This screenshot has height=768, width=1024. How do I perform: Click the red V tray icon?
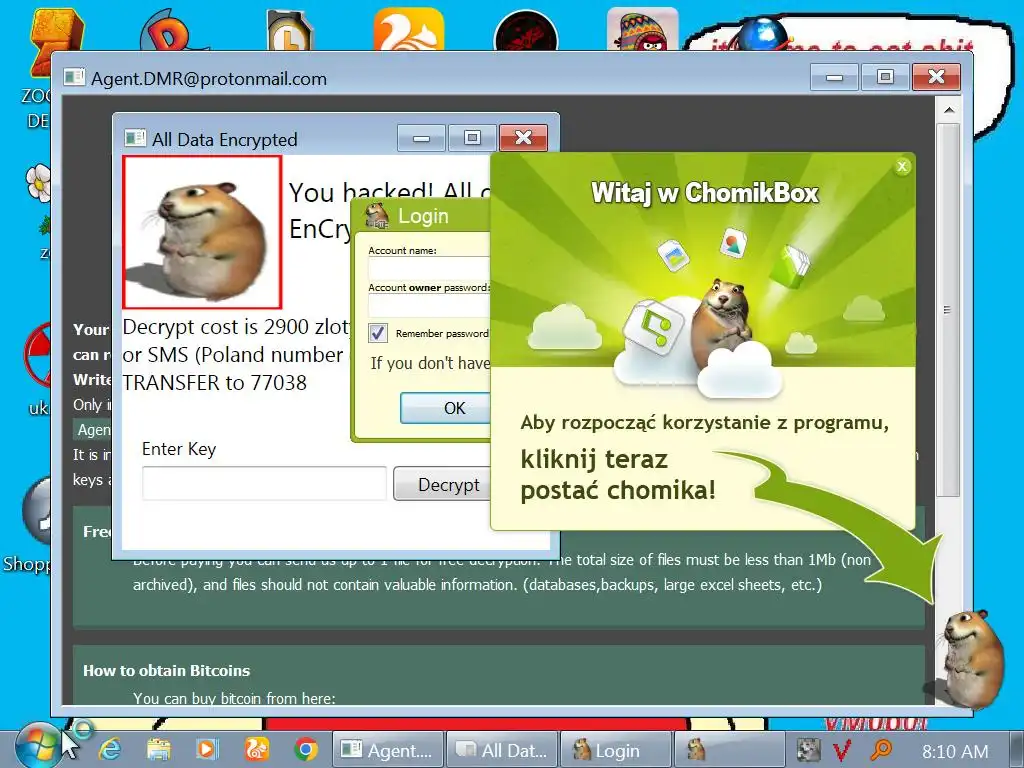tap(842, 750)
